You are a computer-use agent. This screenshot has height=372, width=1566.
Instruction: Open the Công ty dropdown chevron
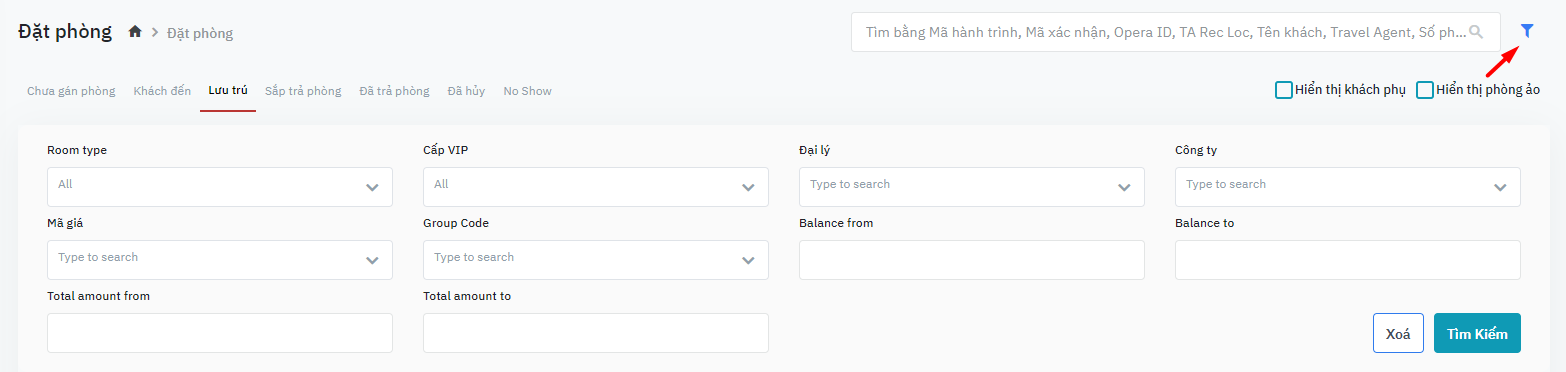(x=1500, y=187)
